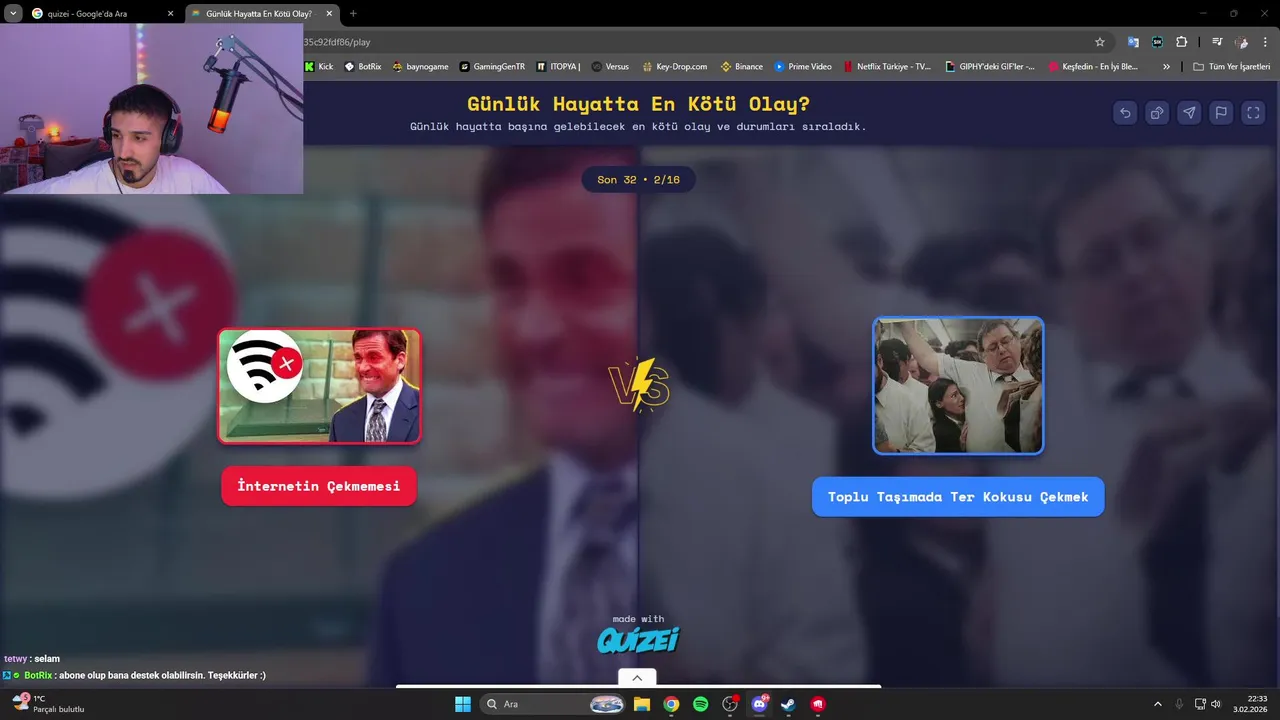The width and height of the screenshot is (1280, 720).
Task: Choose Toplu Taşımada Ter Kokusu Çekmek button
Action: click(x=958, y=497)
